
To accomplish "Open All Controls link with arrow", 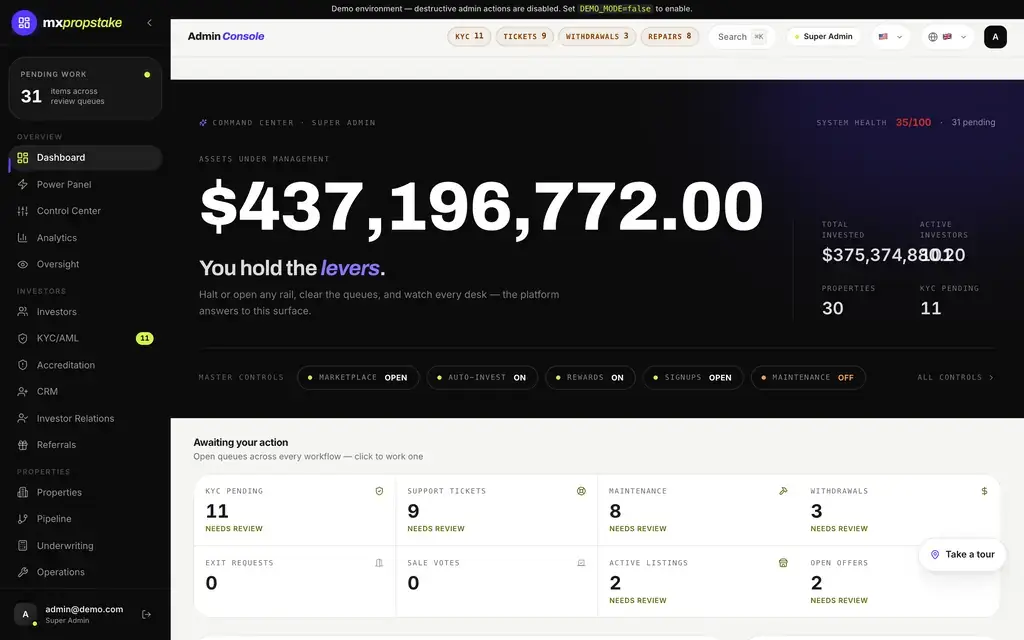I will pyautogui.click(x=955, y=377).
